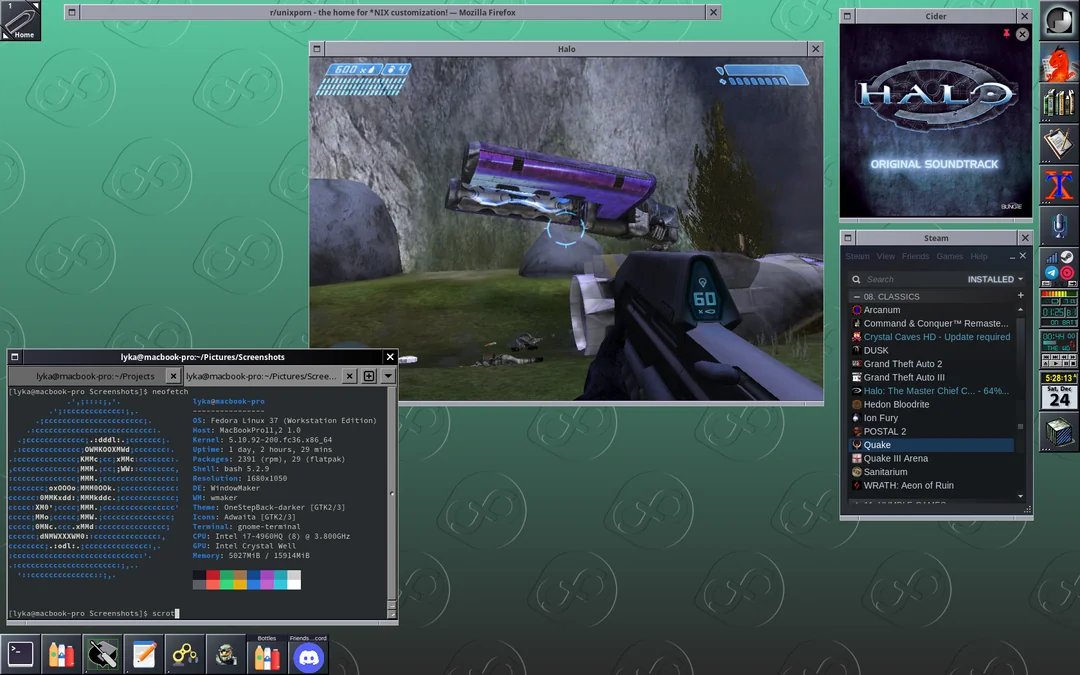Click the red Cider tray icon in dock
1080x675 pixels.
[x=1067, y=273]
